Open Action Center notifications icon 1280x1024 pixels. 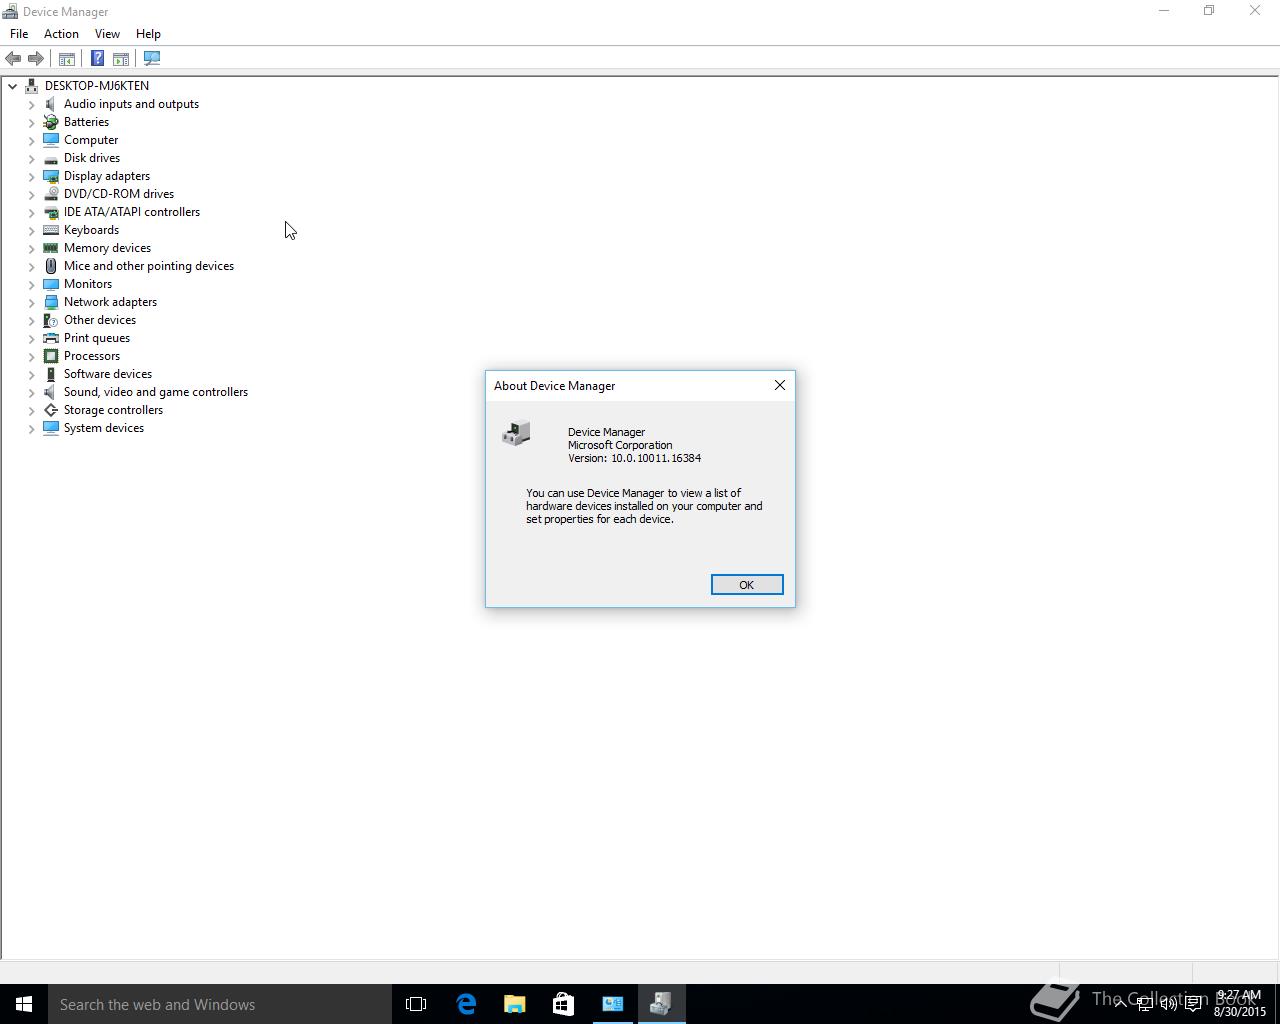click(x=1193, y=1004)
